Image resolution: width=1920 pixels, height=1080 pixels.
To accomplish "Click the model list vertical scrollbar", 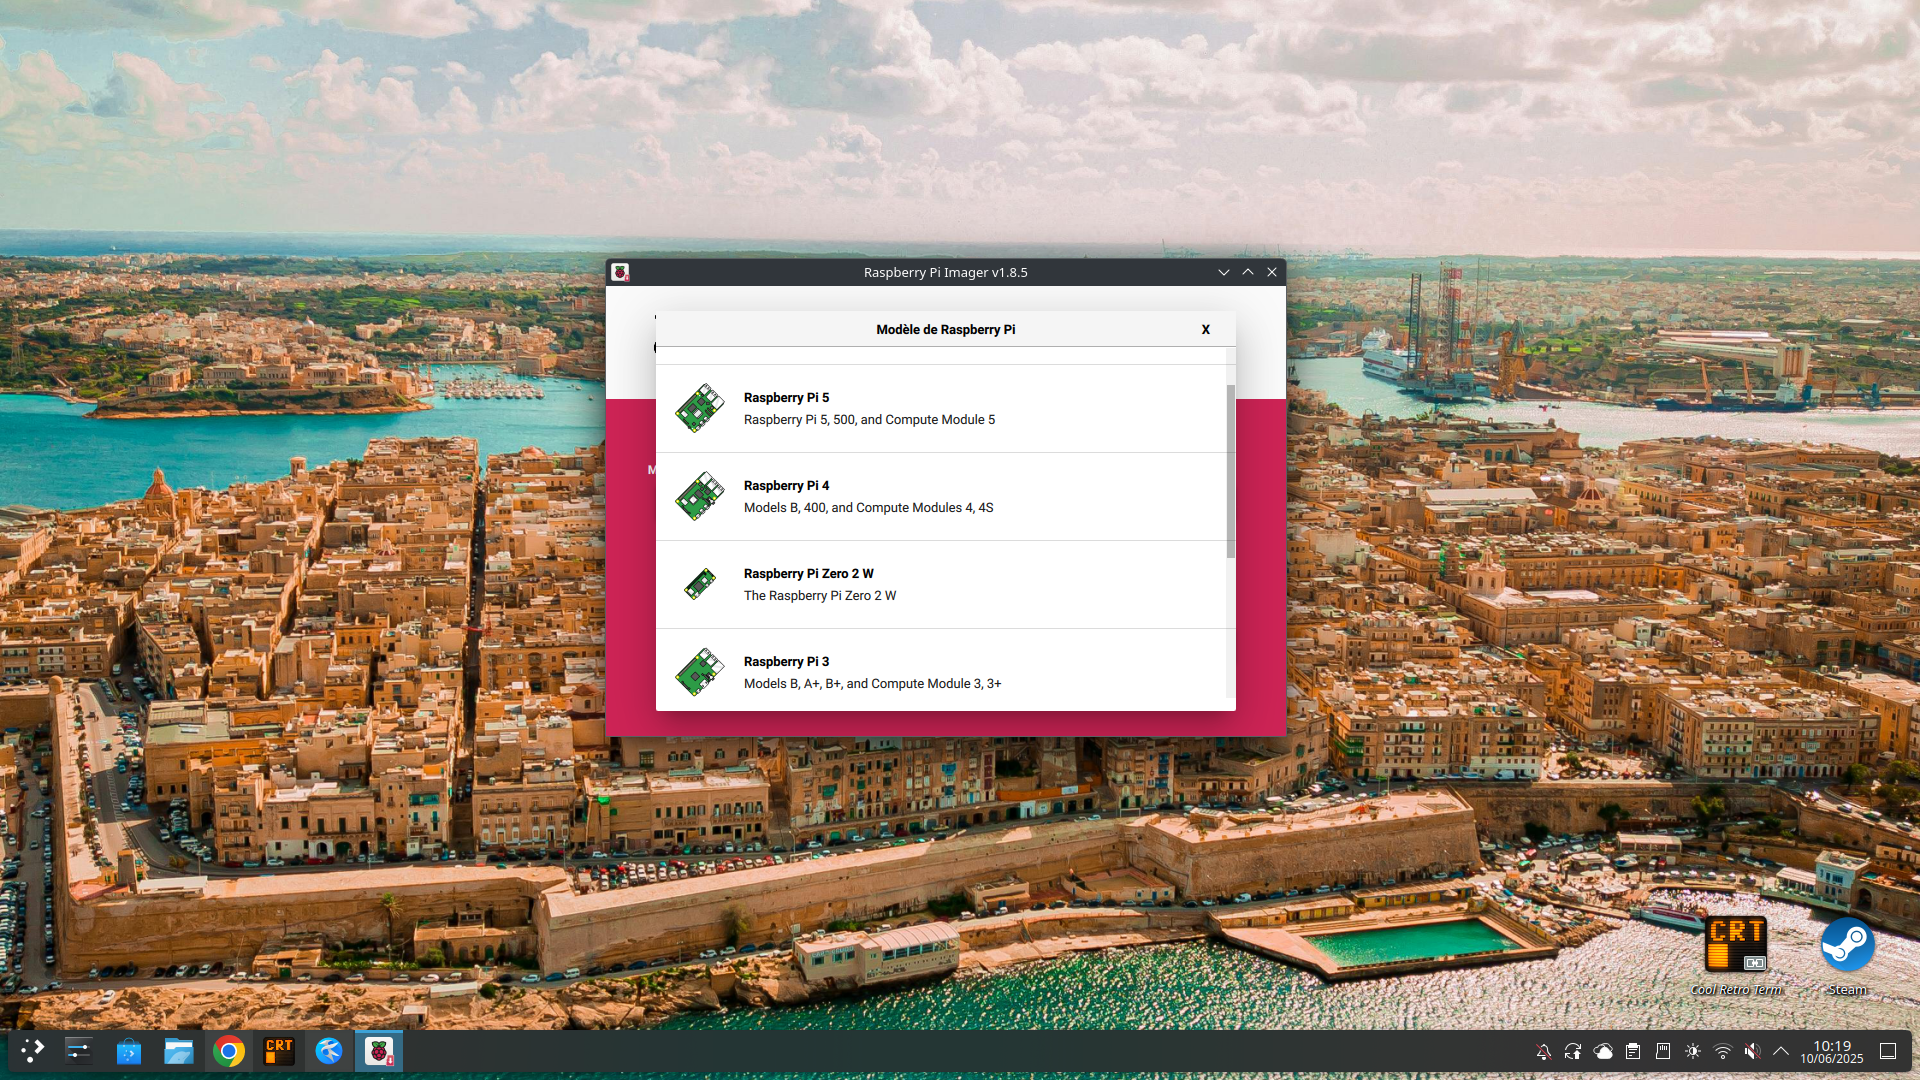I will click(x=1230, y=471).
